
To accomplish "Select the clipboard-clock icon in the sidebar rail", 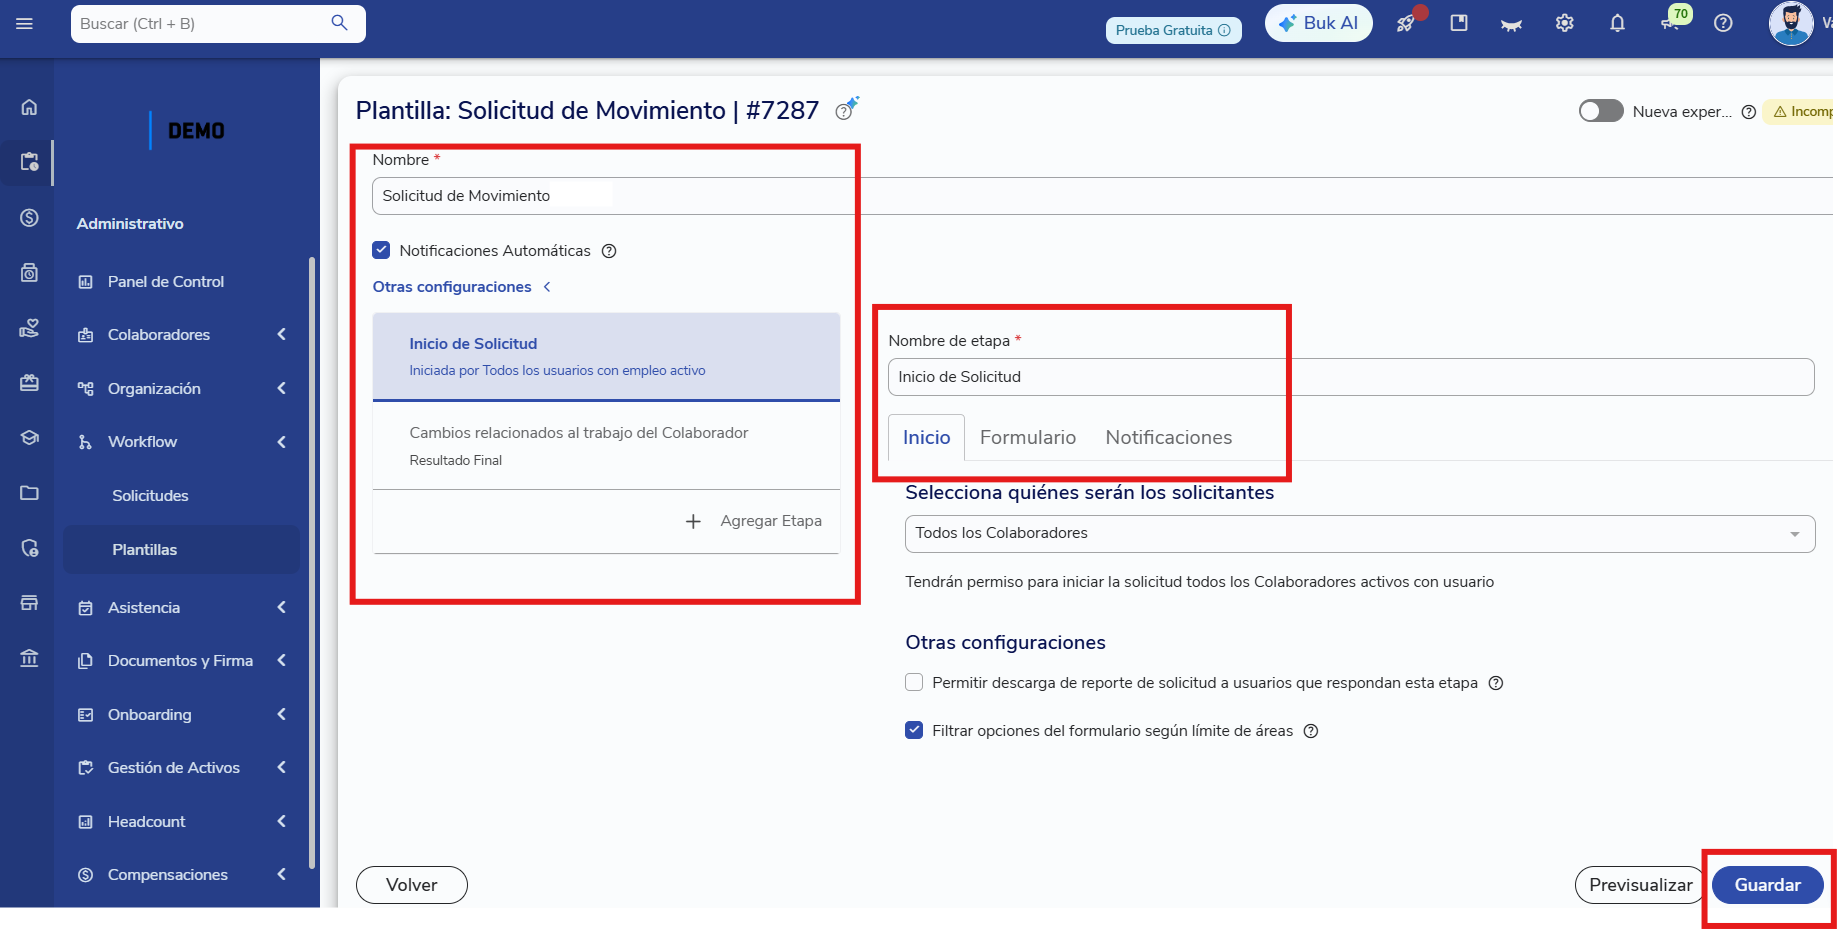I will [30, 161].
